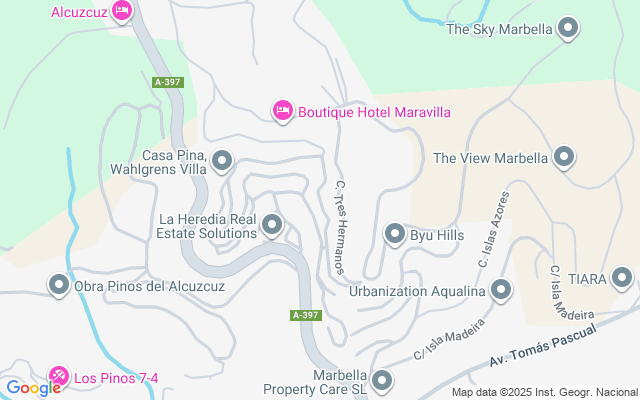Open the Google logo link
Image resolution: width=640 pixels, height=400 pixels.
pos(33,388)
